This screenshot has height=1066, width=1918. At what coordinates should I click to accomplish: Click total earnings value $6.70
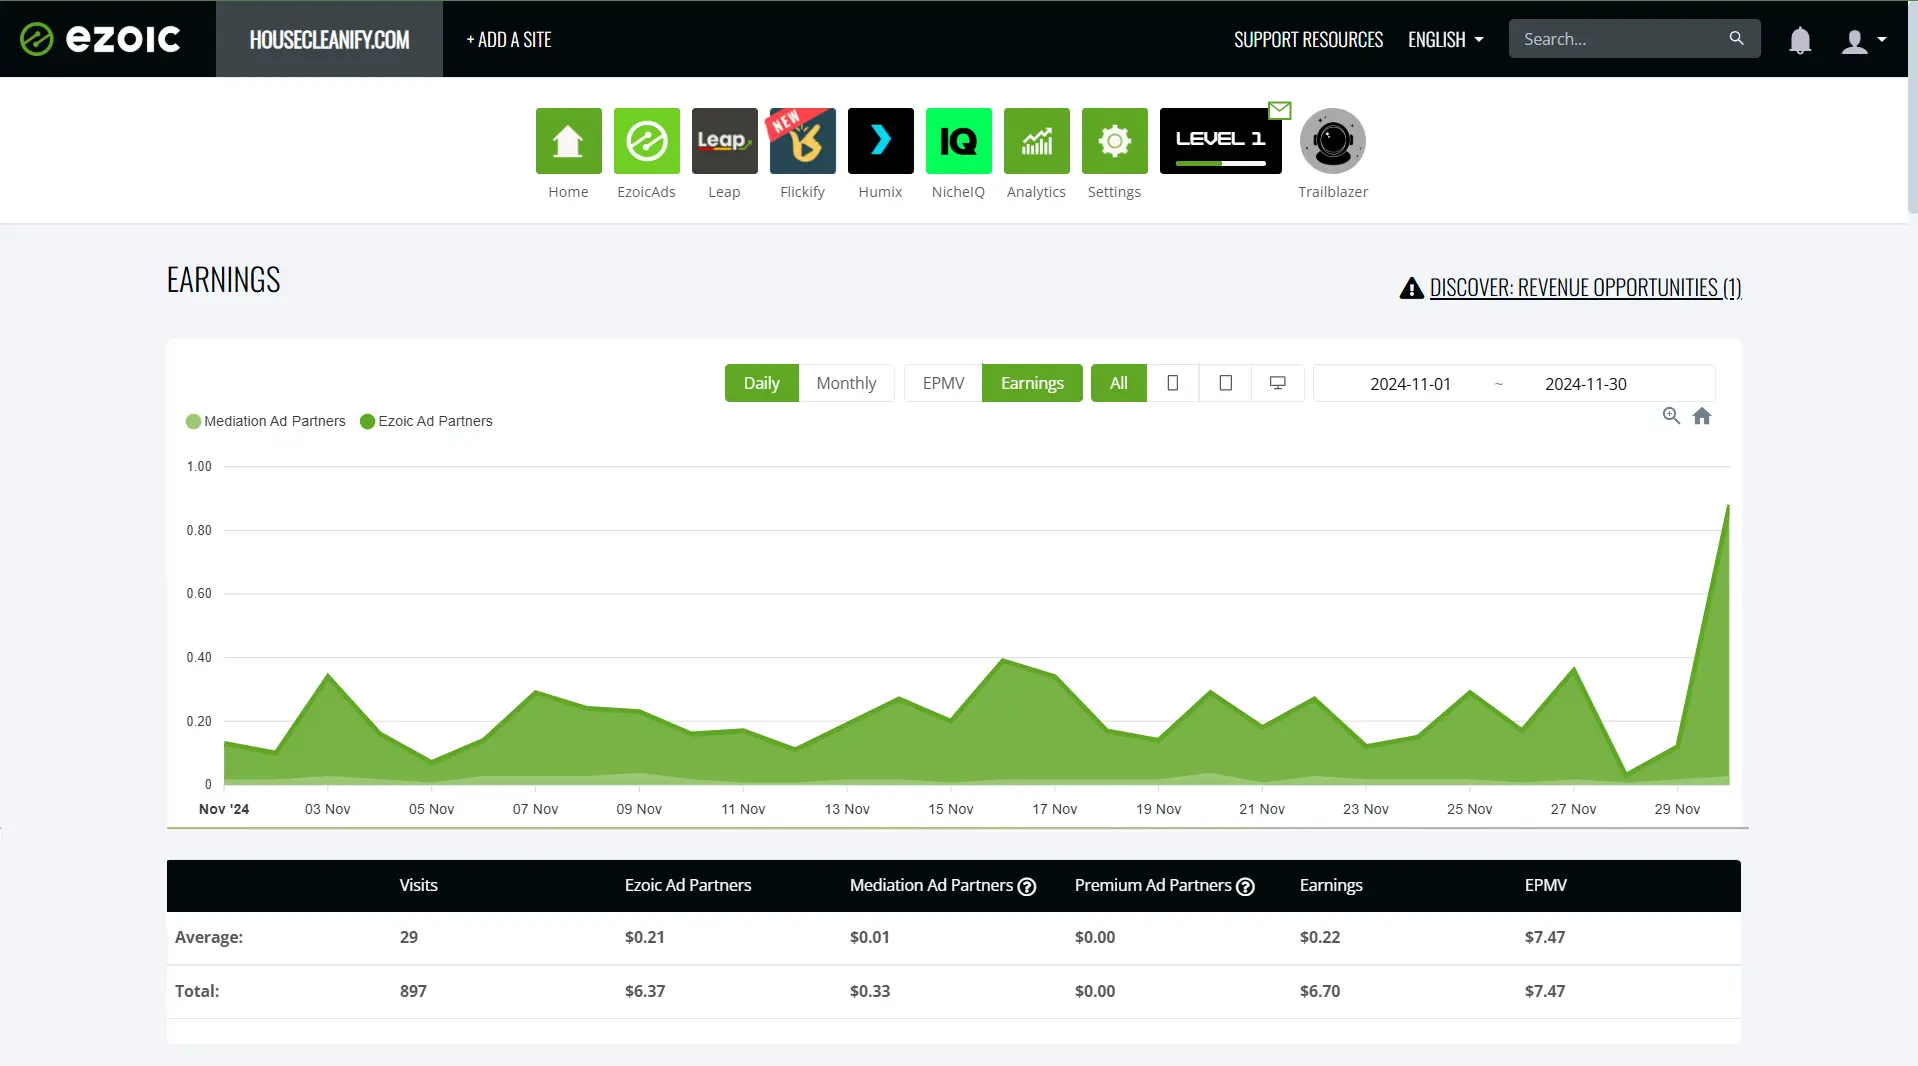[x=1320, y=991]
